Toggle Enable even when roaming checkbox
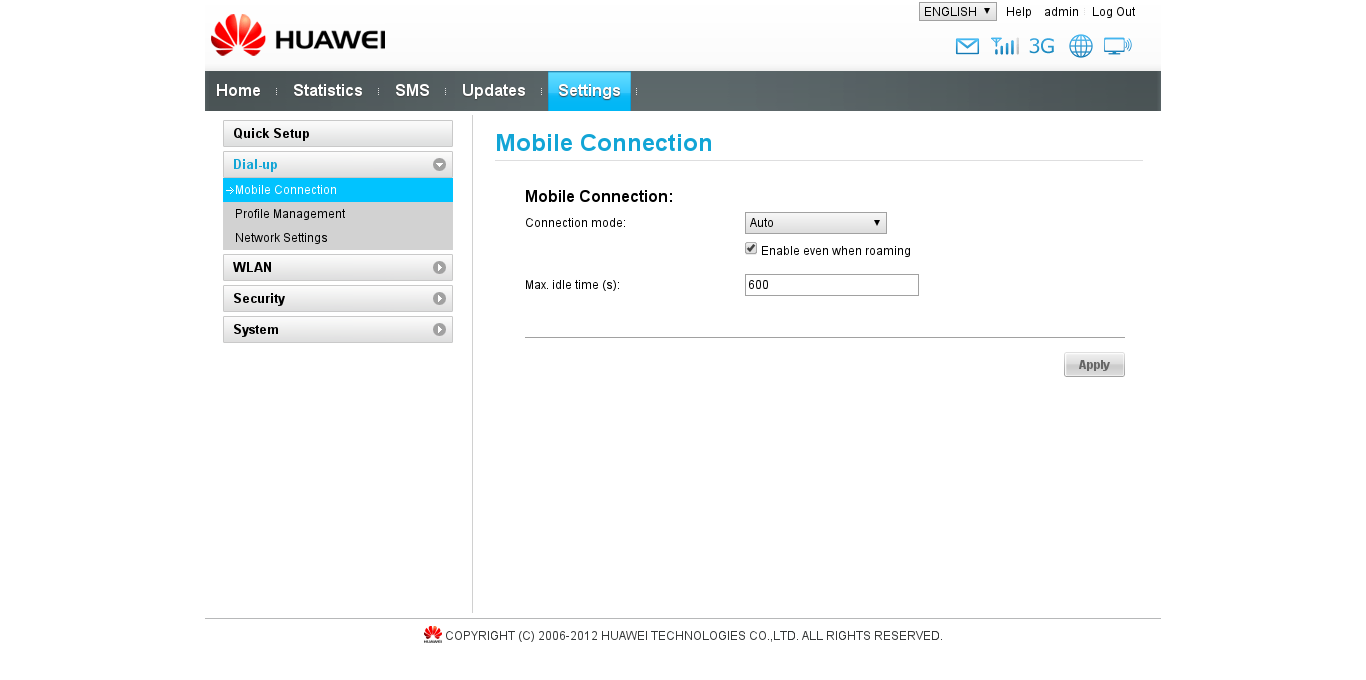Image resolution: width=1366 pixels, height=680 pixels. (x=751, y=249)
